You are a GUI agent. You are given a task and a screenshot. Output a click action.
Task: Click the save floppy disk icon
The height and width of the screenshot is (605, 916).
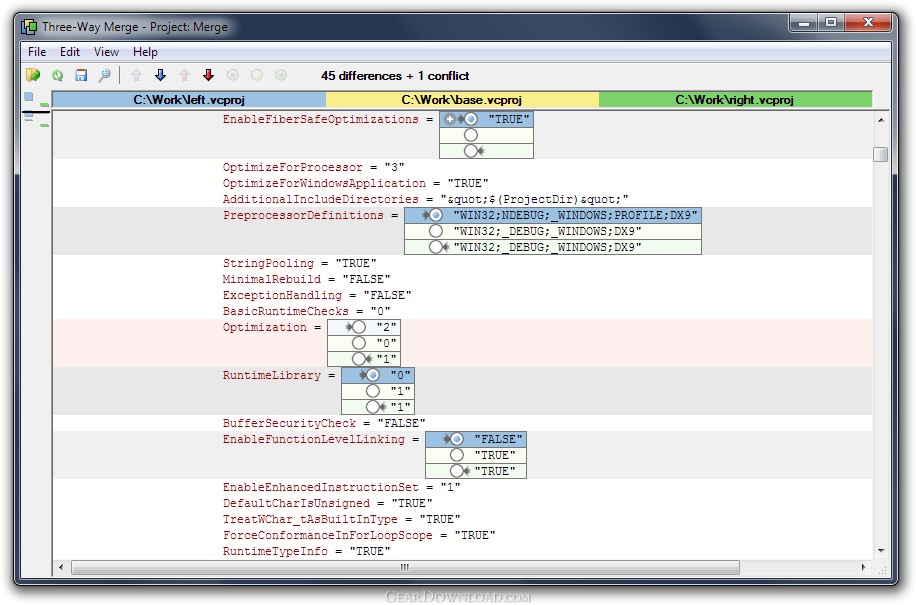(81, 75)
